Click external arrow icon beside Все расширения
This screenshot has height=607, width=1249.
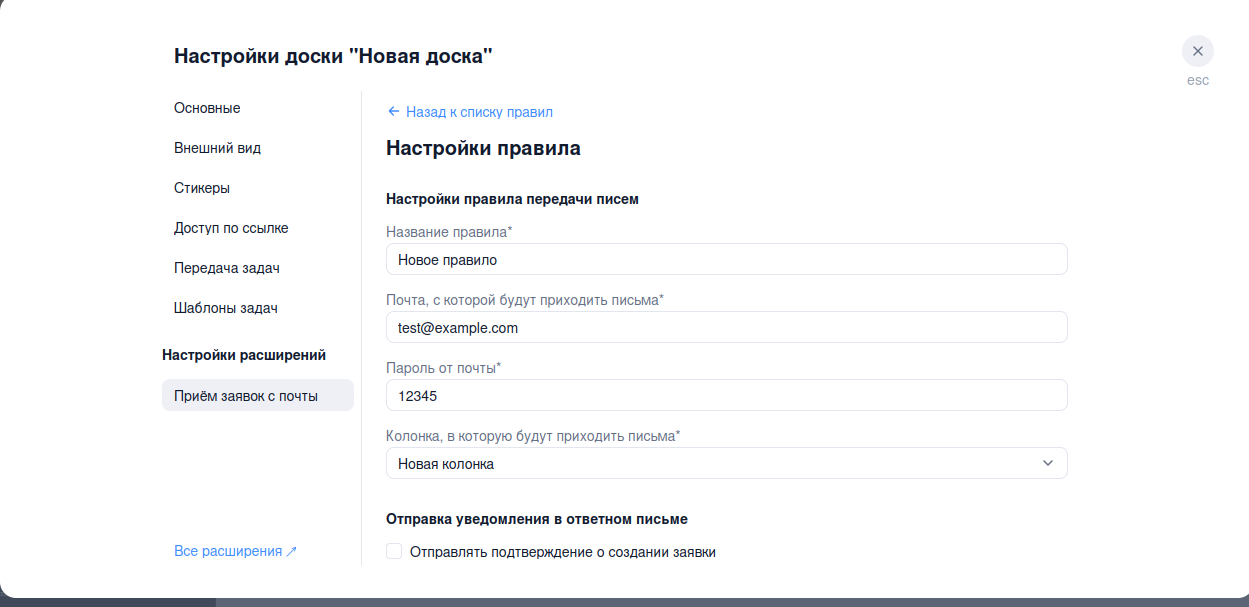coord(292,552)
